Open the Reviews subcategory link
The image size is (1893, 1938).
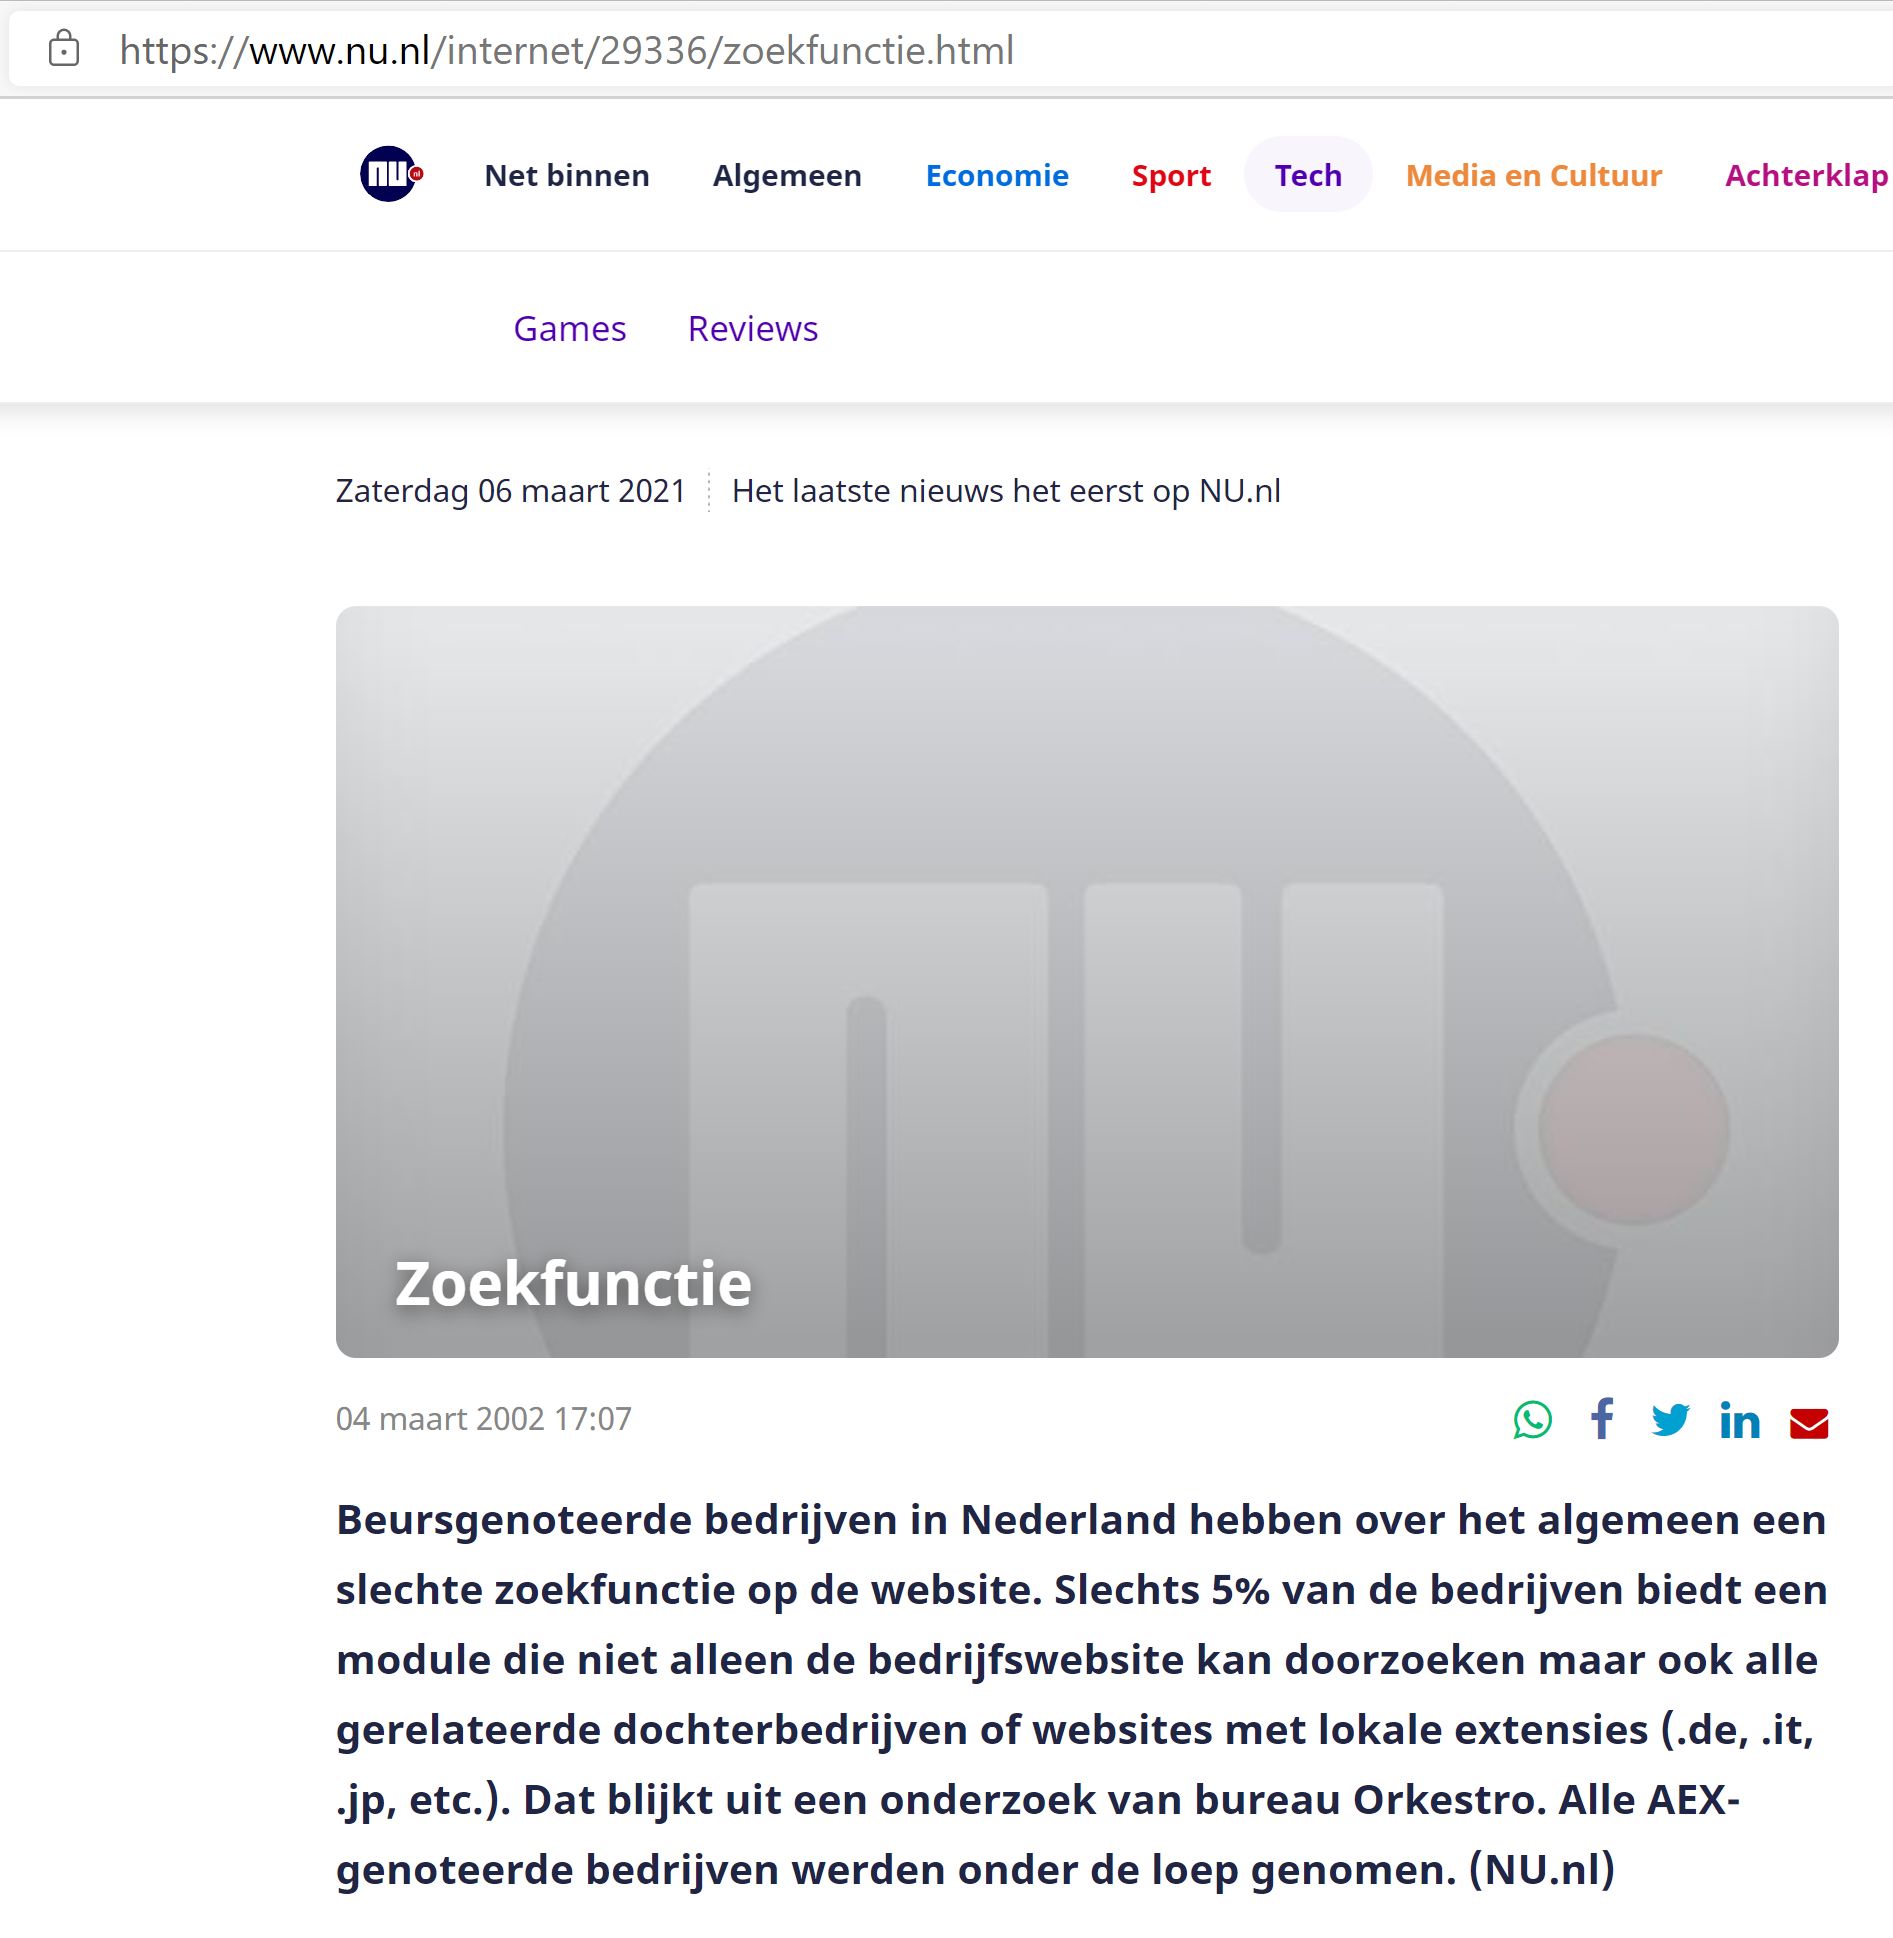tap(752, 329)
